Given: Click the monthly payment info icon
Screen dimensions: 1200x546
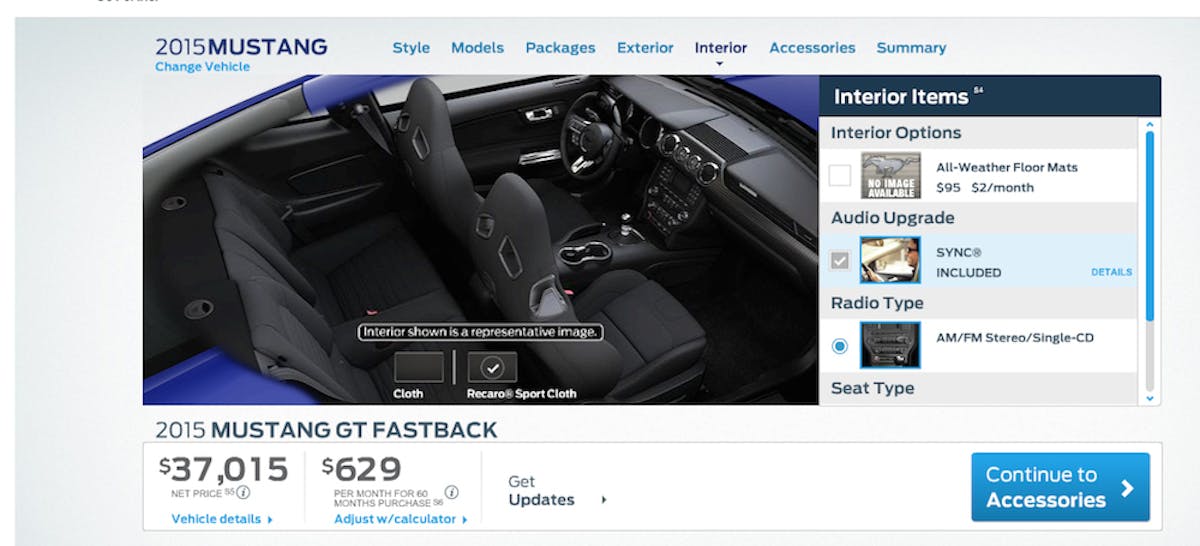Looking at the screenshot, I should click(x=451, y=492).
